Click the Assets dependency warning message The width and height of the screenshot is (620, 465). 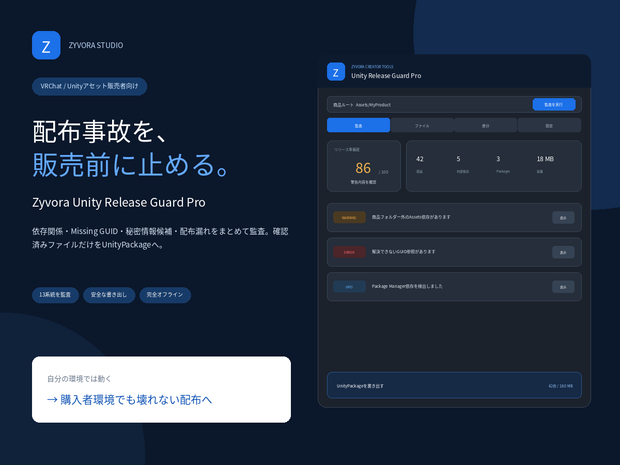pyautogui.click(x=411, y=217)
